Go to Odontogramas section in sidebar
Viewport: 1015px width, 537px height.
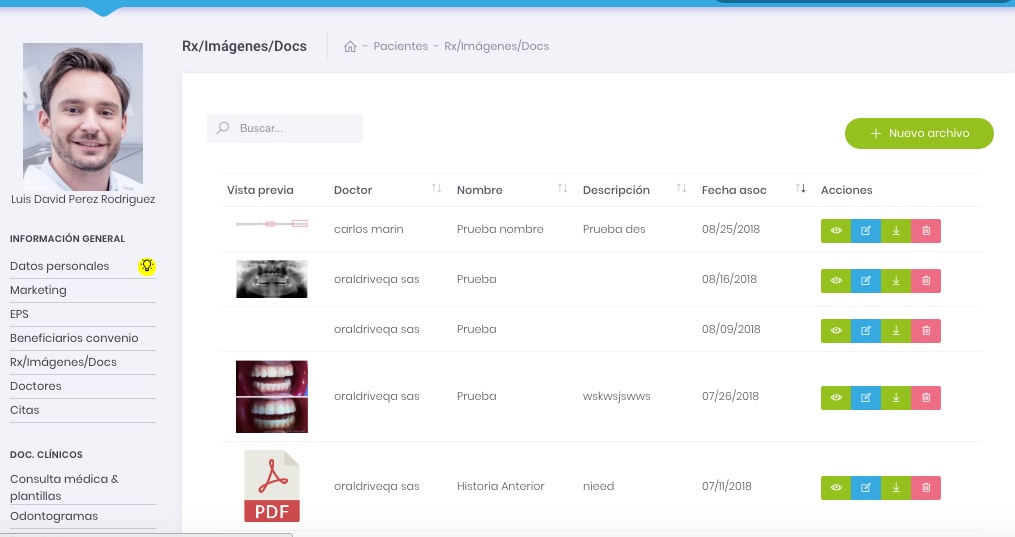(54, 516)
